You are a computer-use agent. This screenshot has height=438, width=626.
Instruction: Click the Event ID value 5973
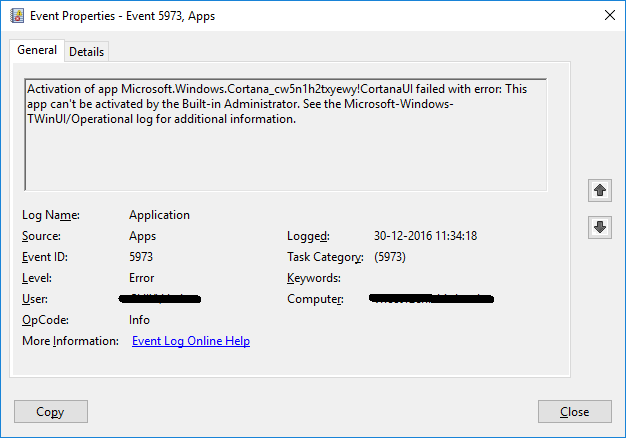click(141, 257)
